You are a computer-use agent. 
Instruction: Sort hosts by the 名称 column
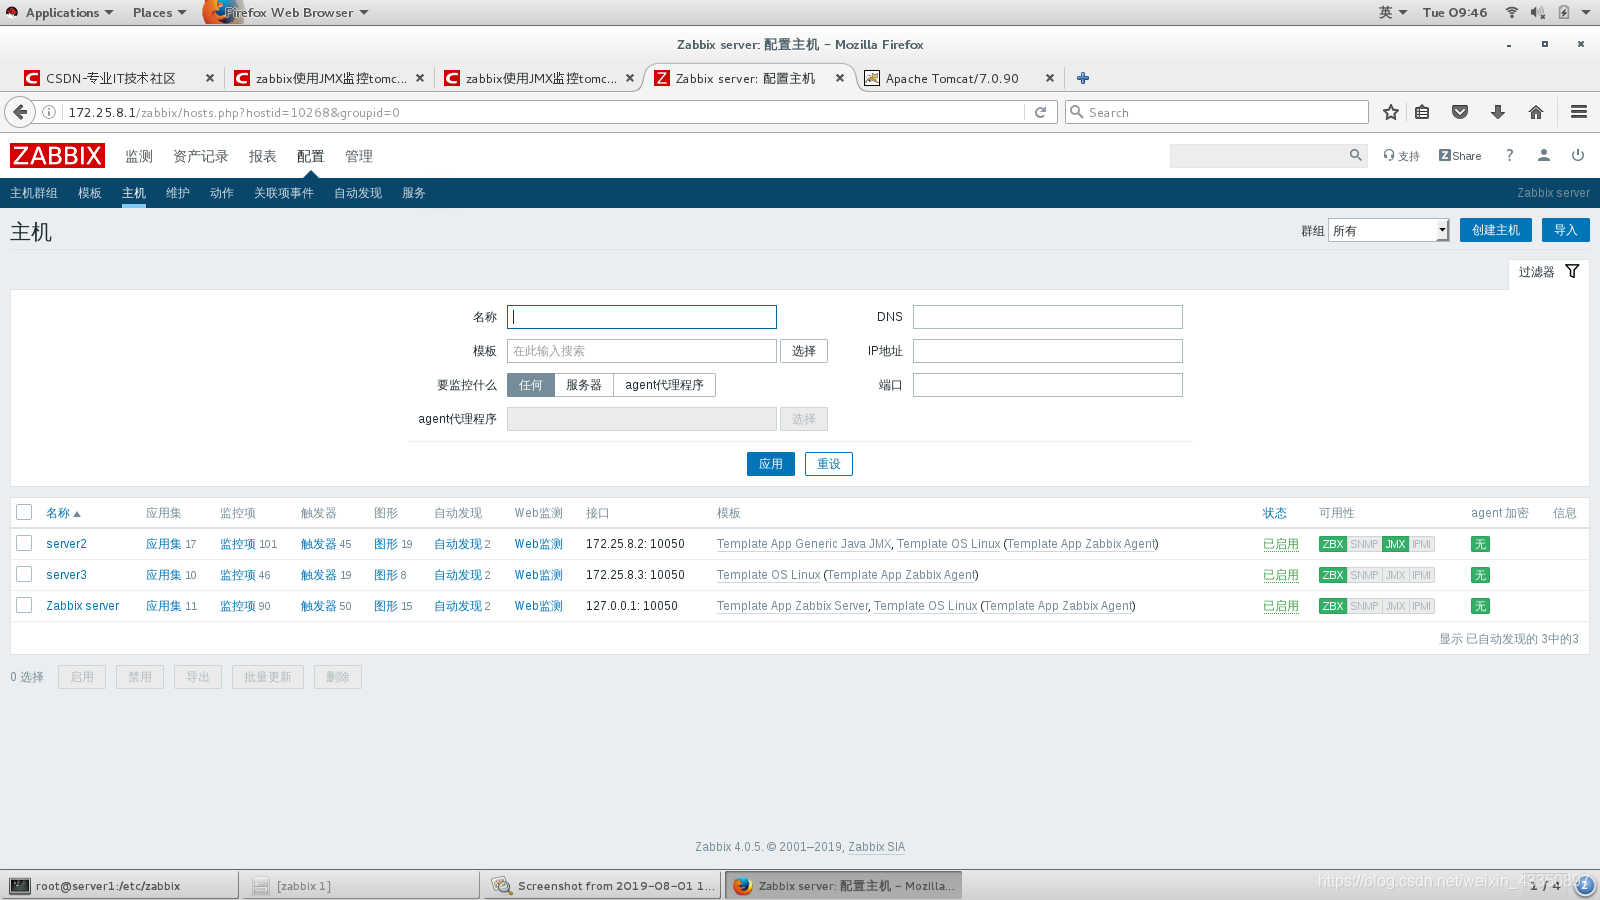(x=63, y=513)
